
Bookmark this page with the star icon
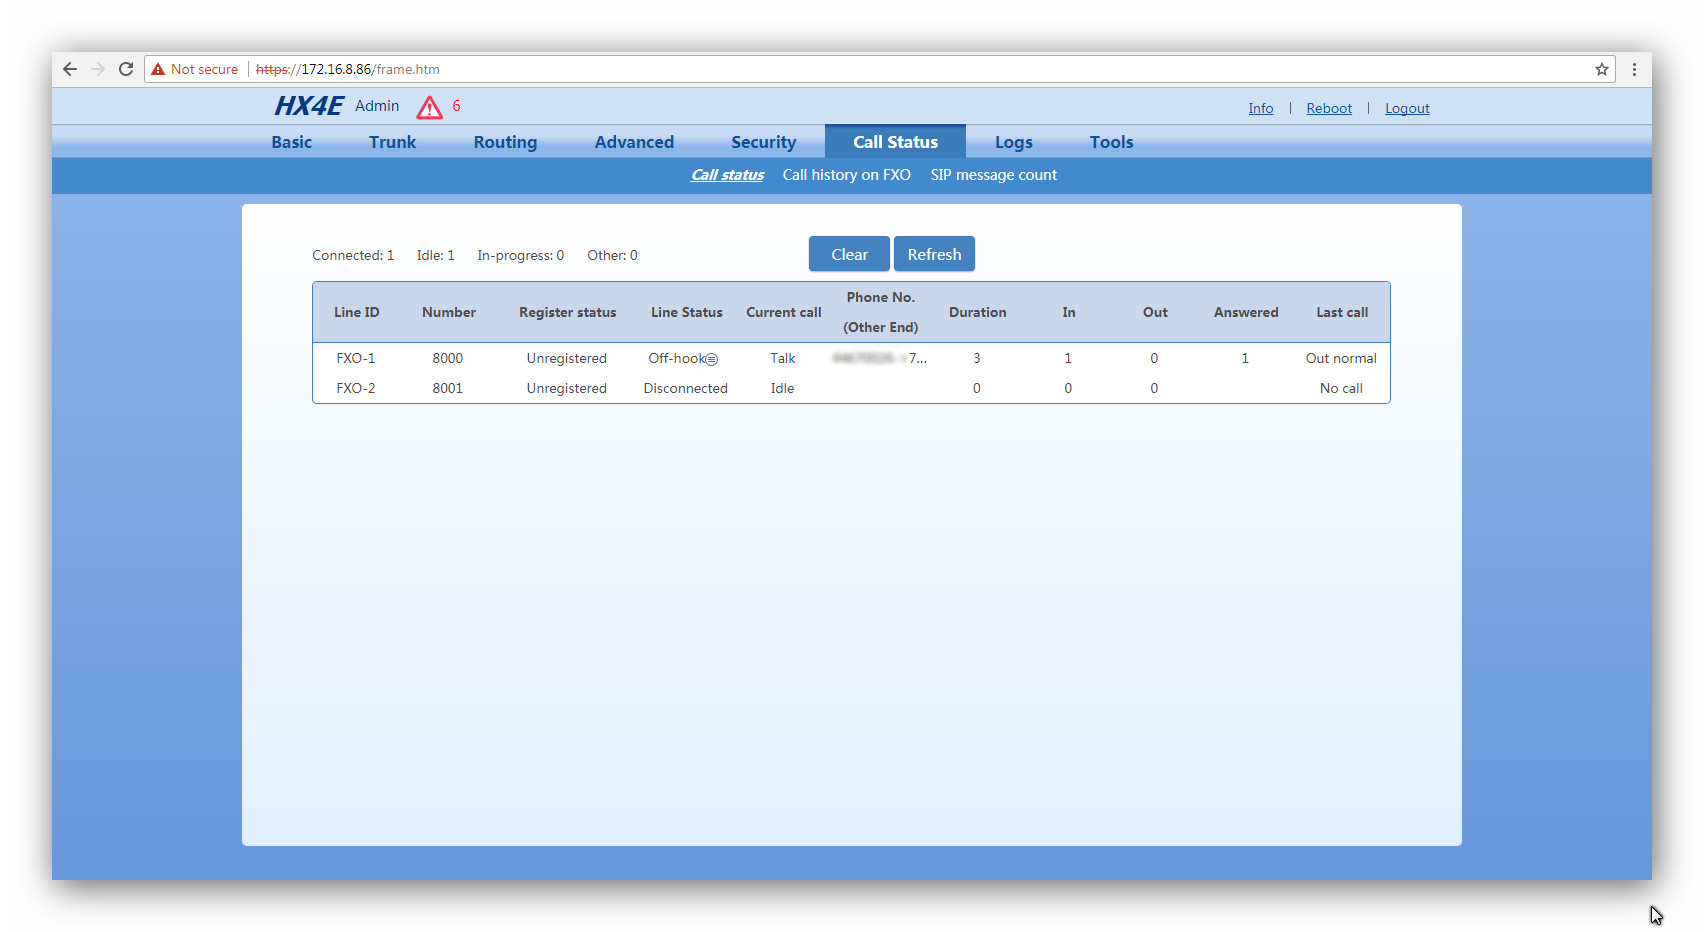pos(1601,69)
